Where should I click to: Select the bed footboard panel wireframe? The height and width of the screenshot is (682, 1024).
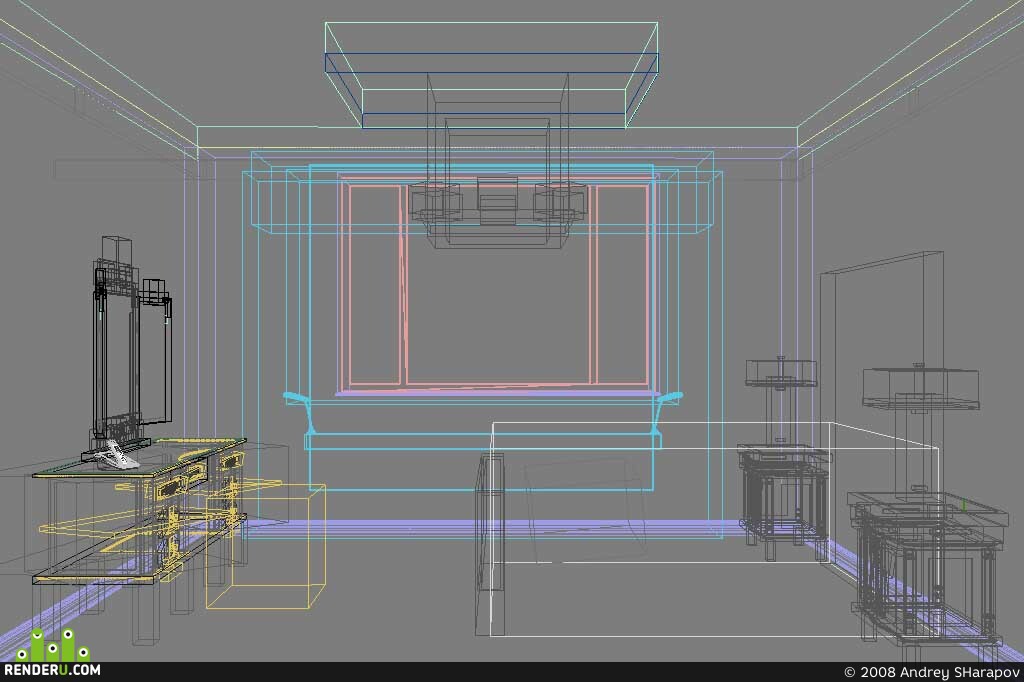(x=490, y=544)
